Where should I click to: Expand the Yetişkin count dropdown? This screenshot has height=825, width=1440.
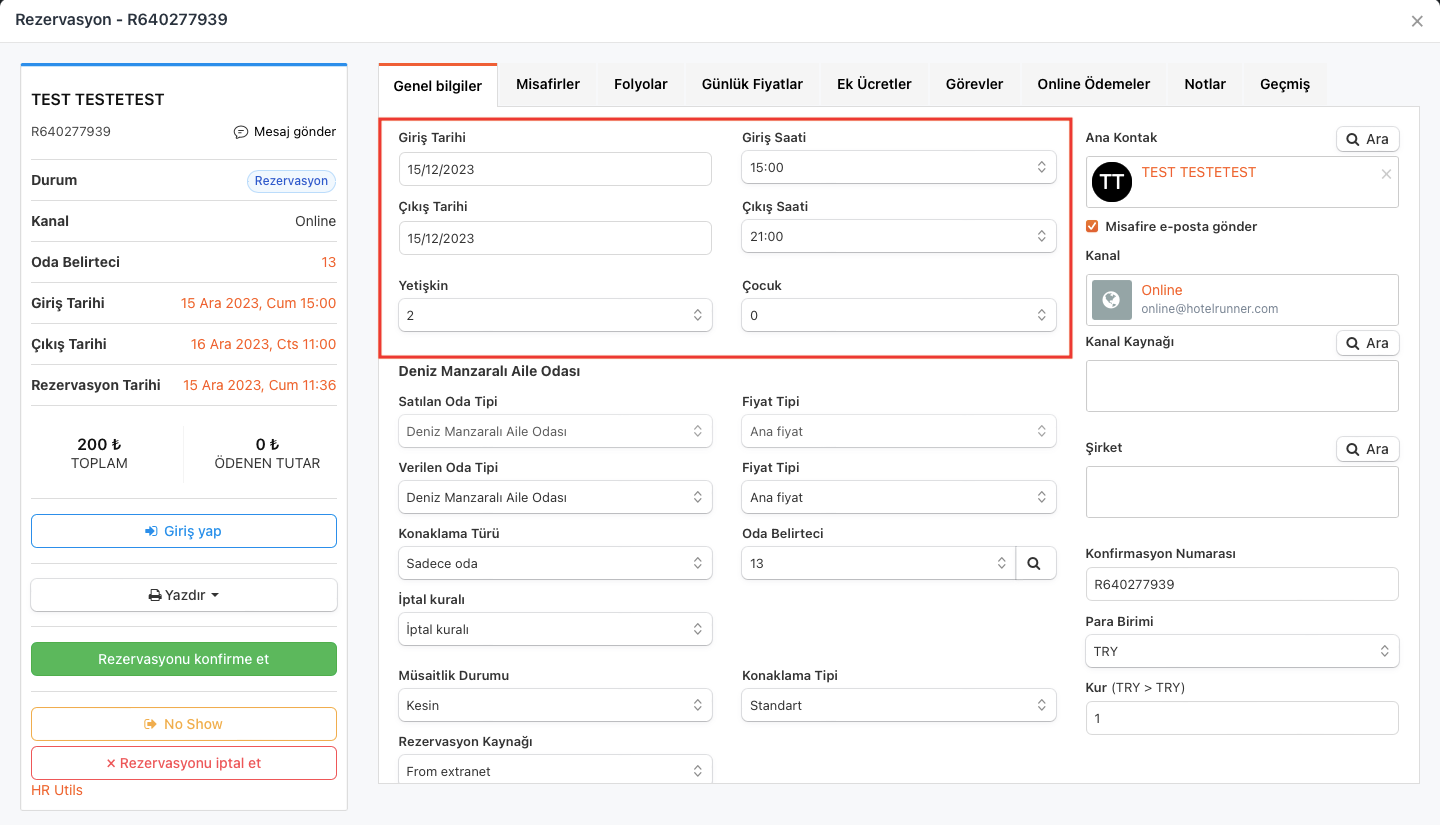coord(555,315)
